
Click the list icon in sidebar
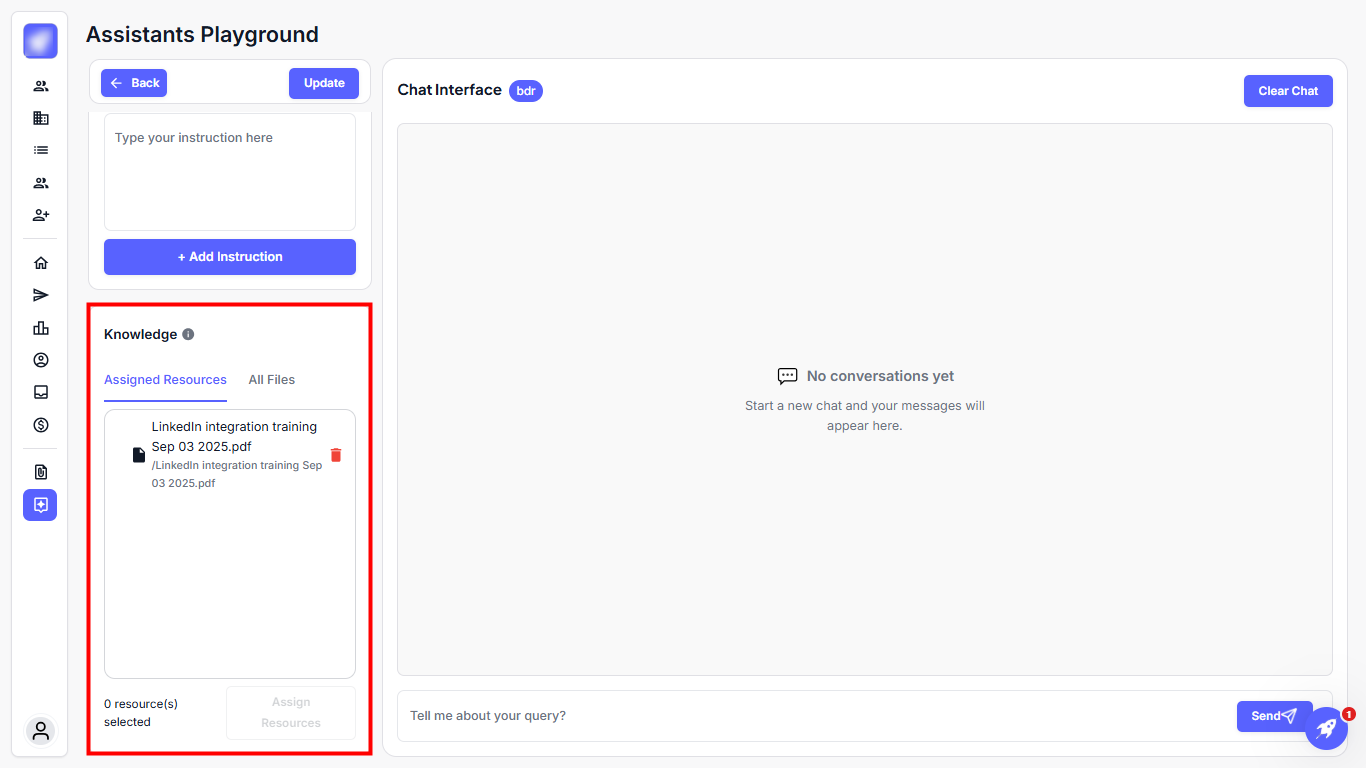[41, 150]
